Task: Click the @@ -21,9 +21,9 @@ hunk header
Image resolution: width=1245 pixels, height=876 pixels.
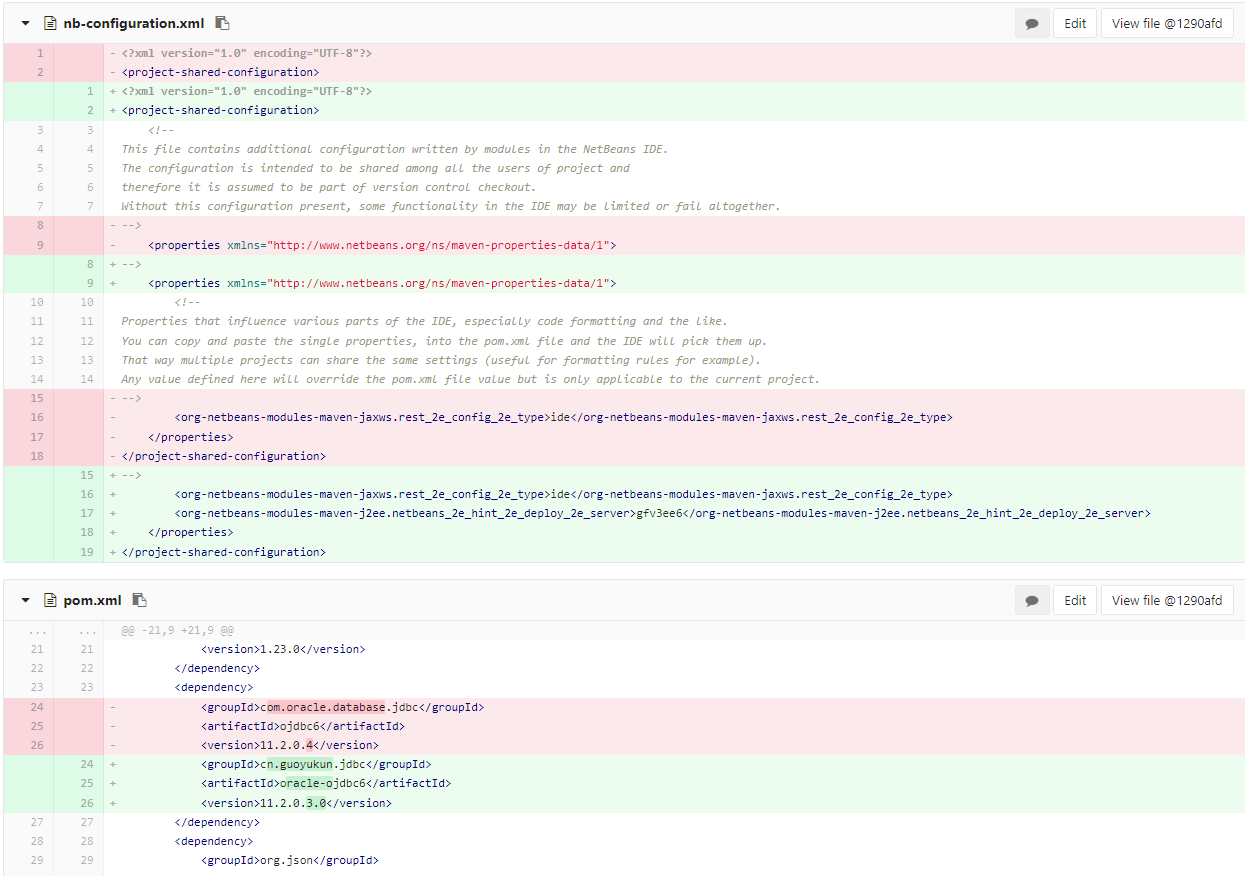Action: pos(178,631)
